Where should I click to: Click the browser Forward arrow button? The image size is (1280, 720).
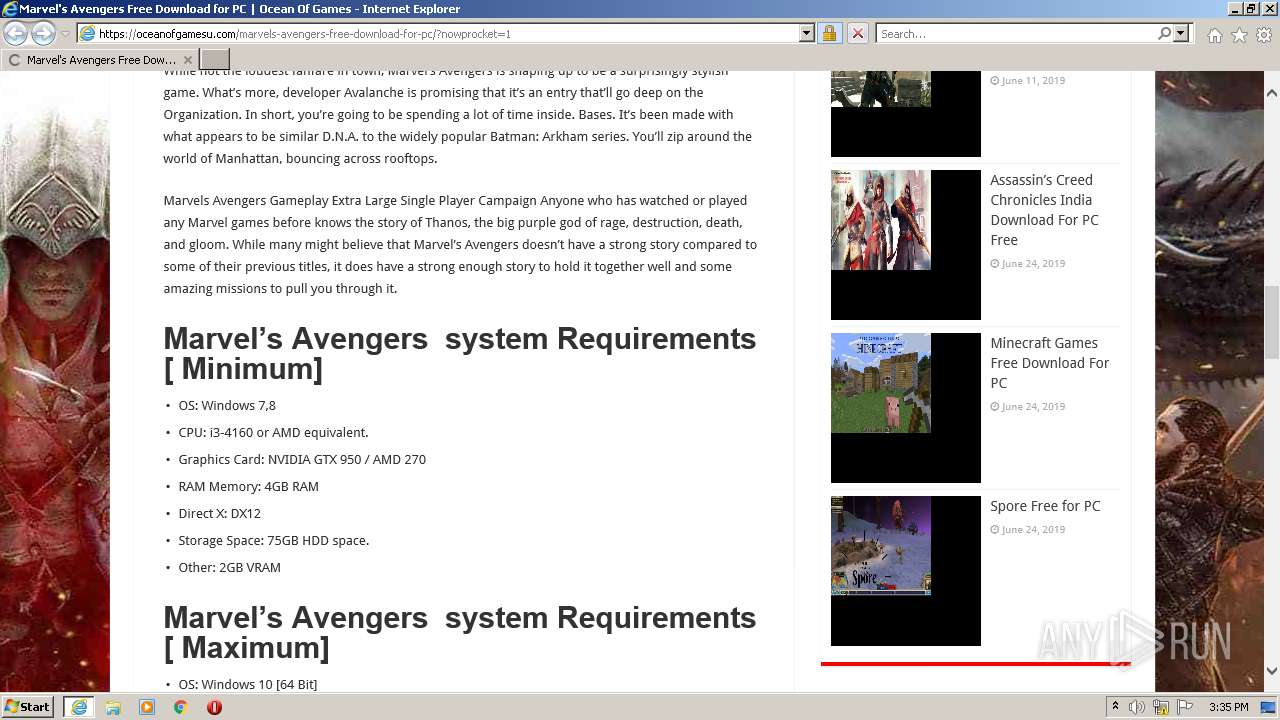[43, 33]
